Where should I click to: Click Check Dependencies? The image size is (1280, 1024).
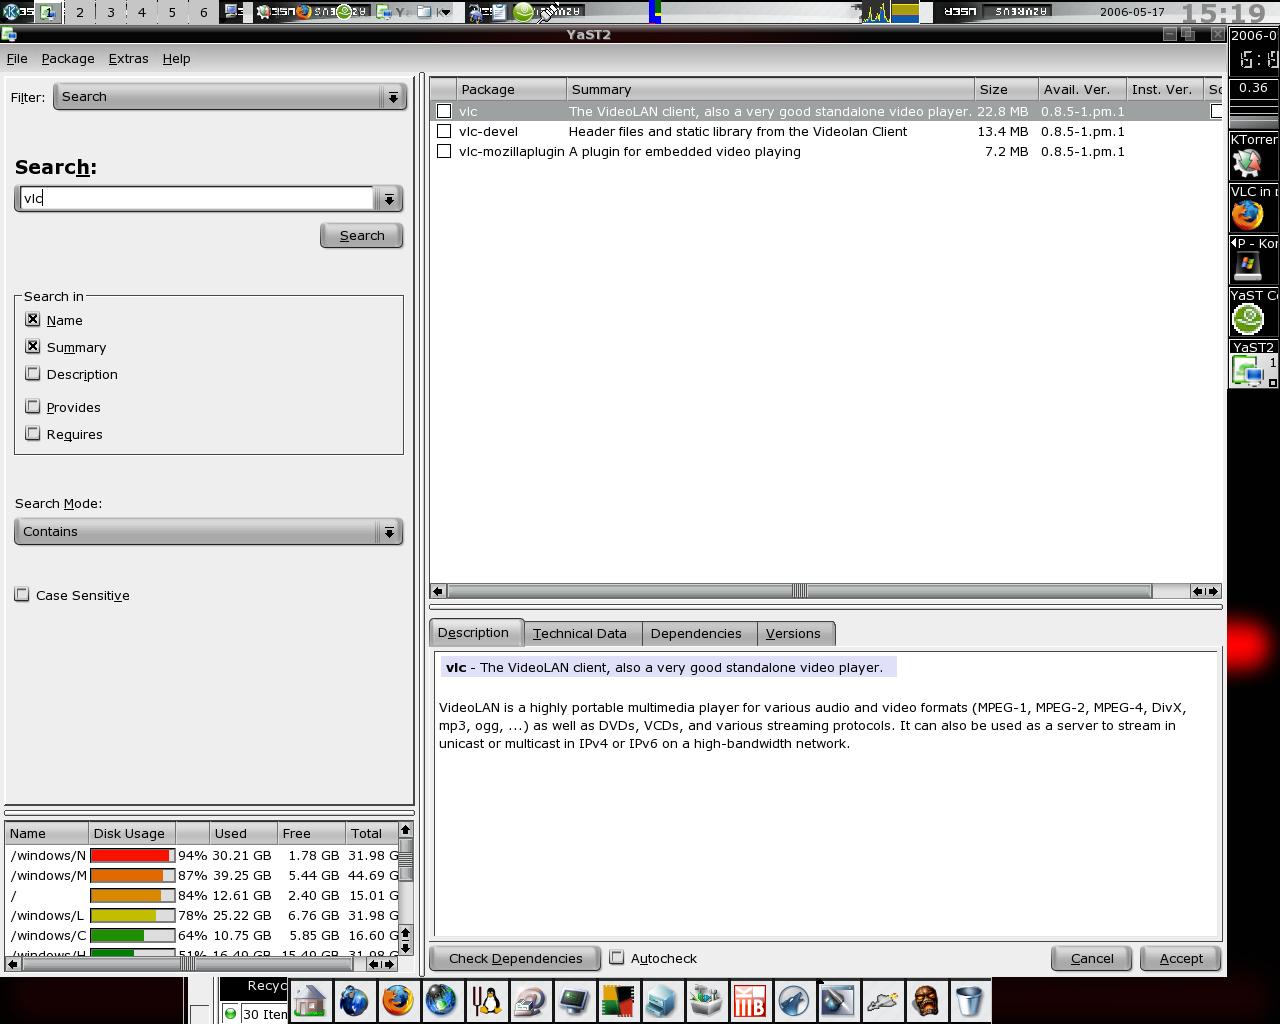[x=515, y=958]
